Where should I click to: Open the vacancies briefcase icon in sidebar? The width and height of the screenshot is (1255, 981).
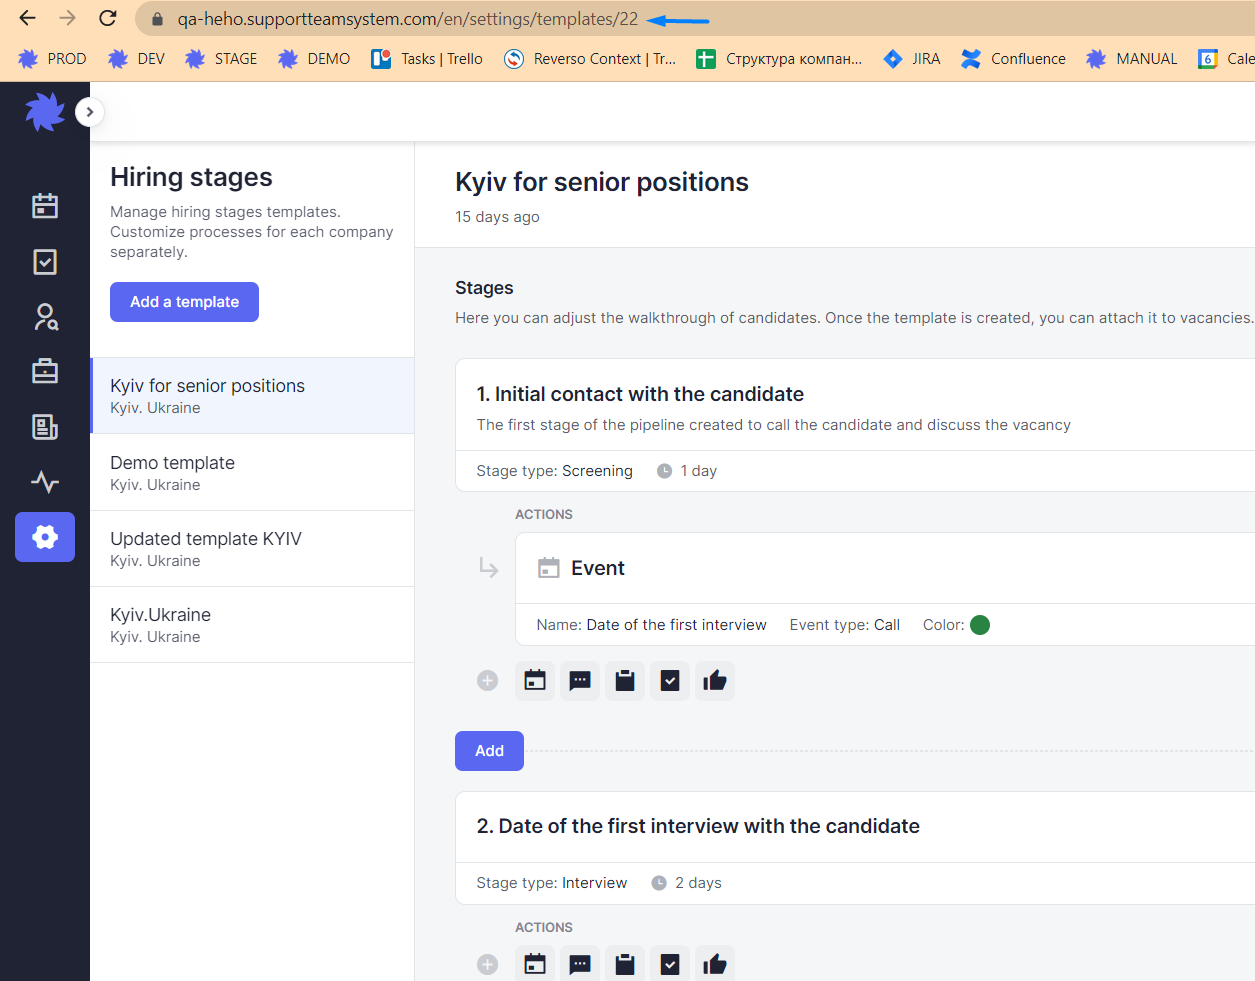[x=45, y=371]
